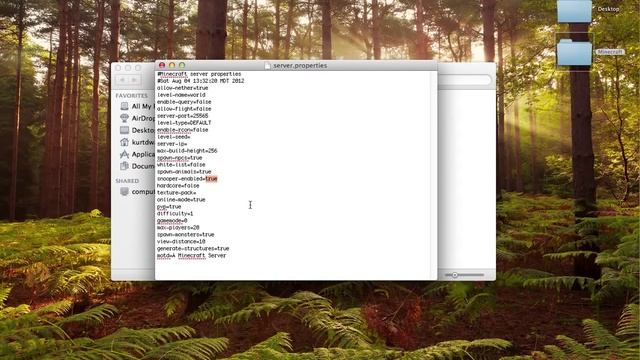Screen dimensions: 640x360
Task: Click the line 'spawn-monsters=true'
Action: tap(186, 235)
